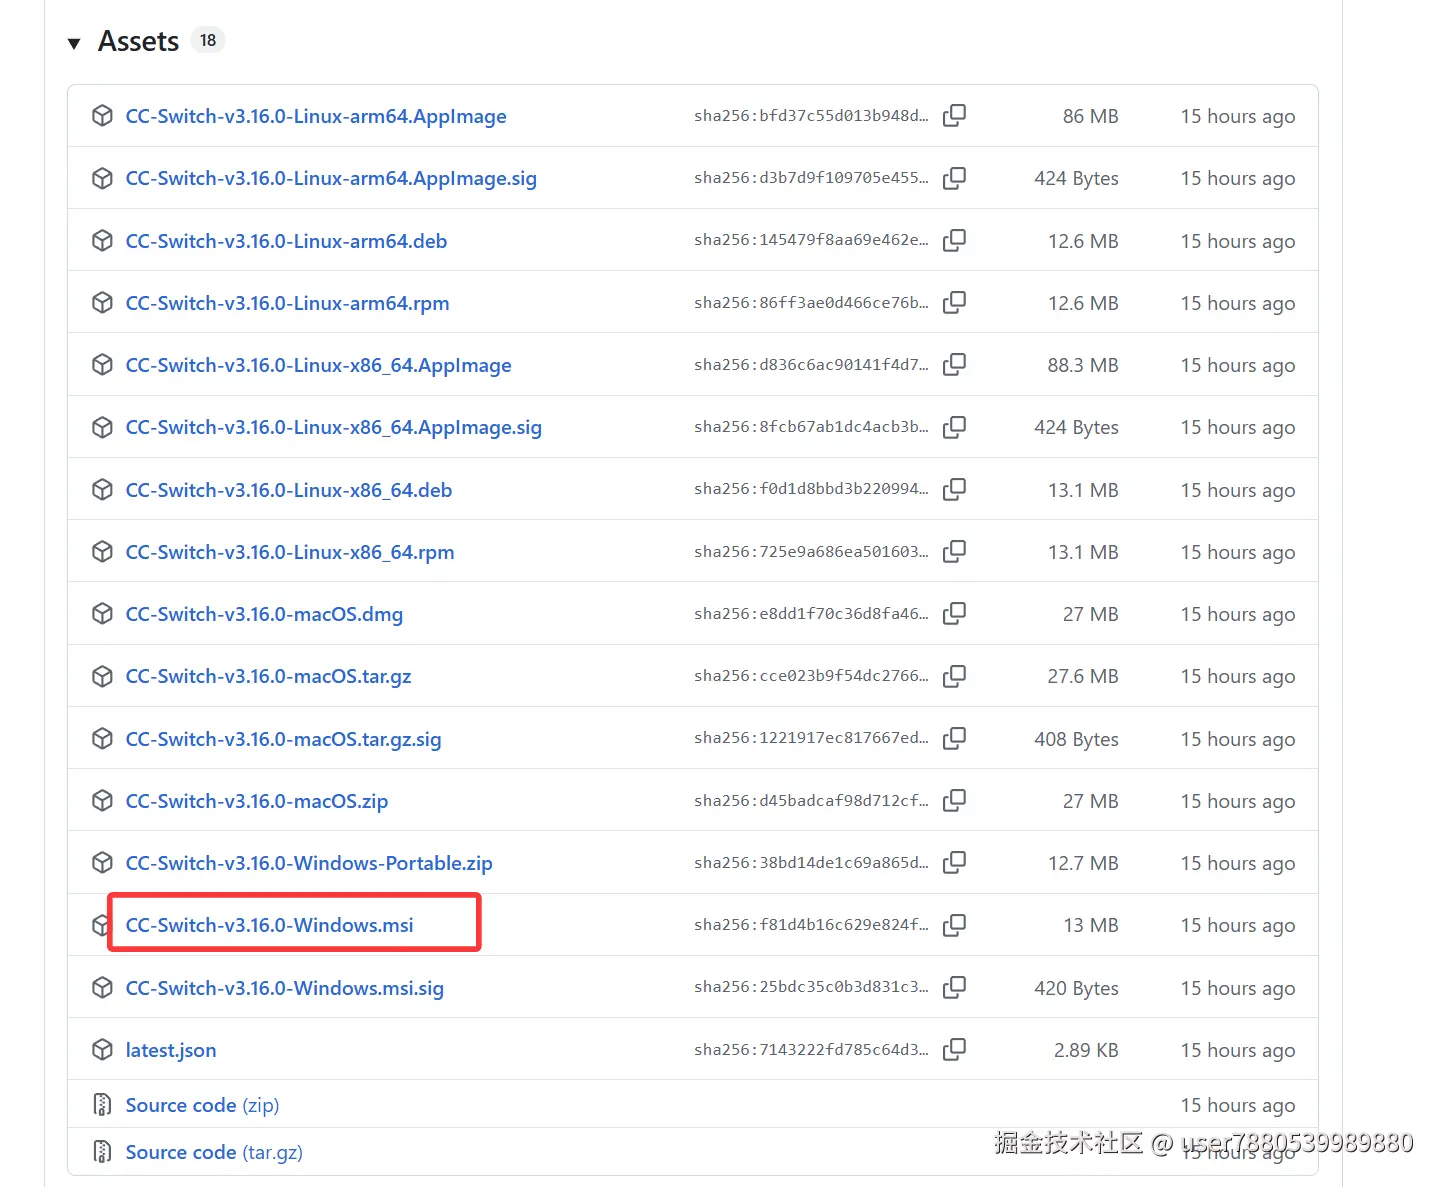
Task: Download Source code (zip)
Action: (x=202, y=1105)
